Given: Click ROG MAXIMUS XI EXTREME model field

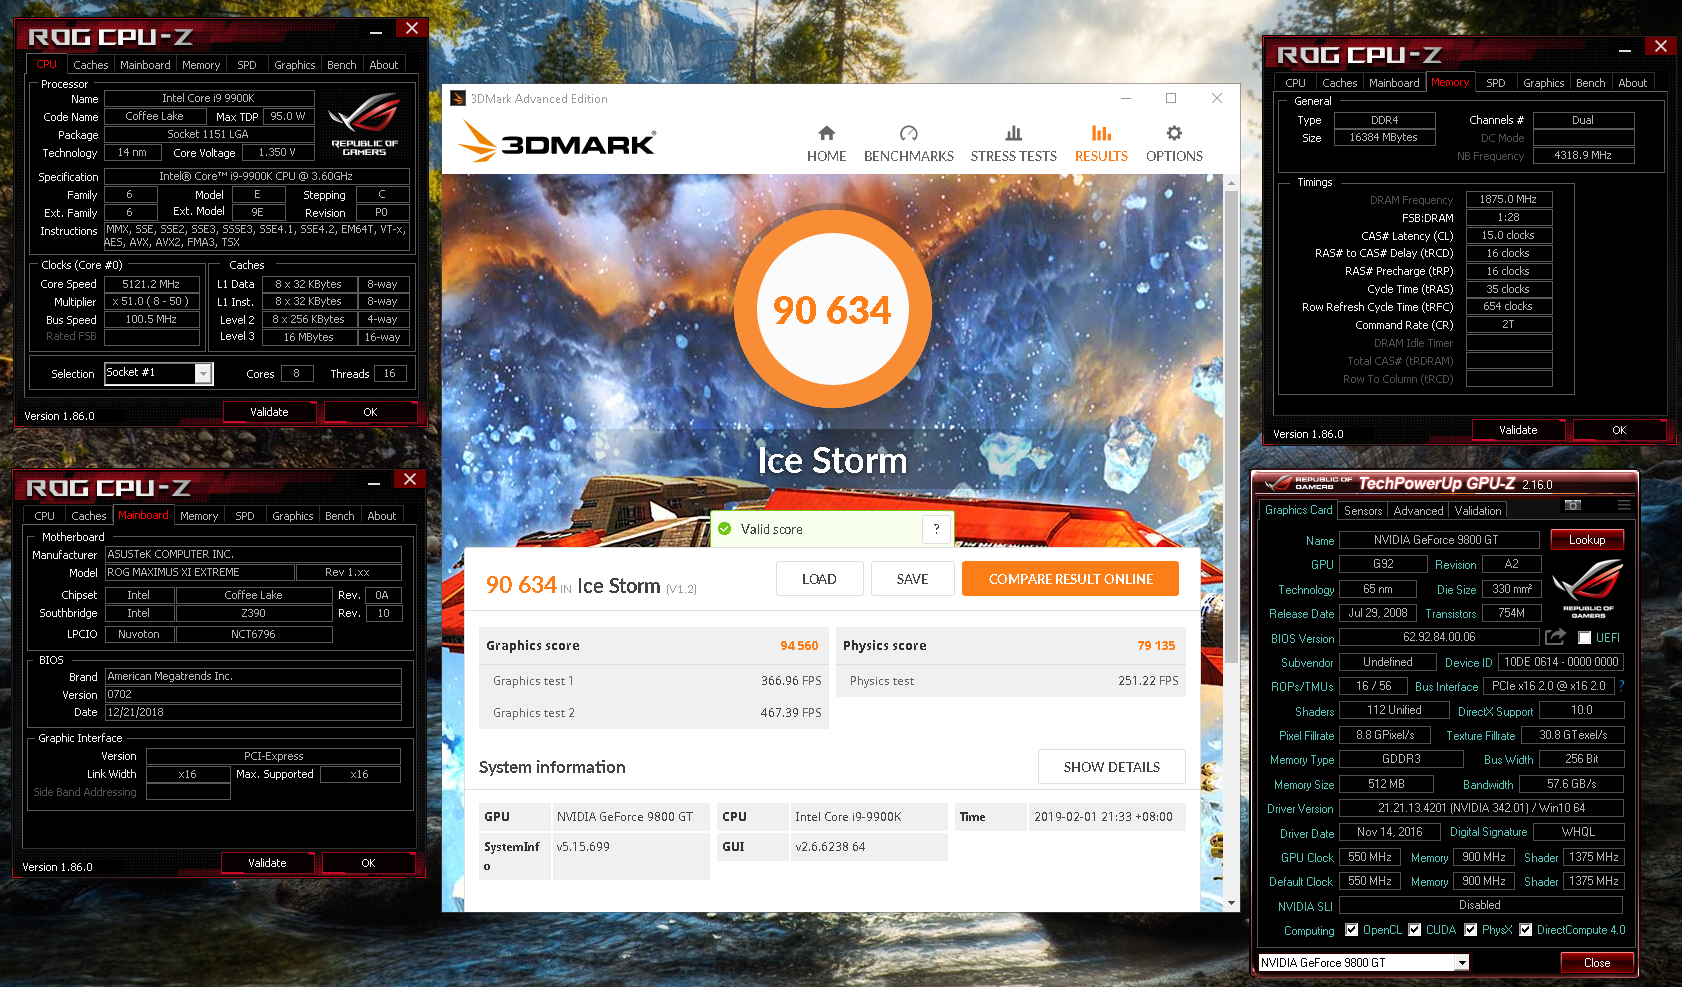Looking at the screenshot, I should [200, 572].
